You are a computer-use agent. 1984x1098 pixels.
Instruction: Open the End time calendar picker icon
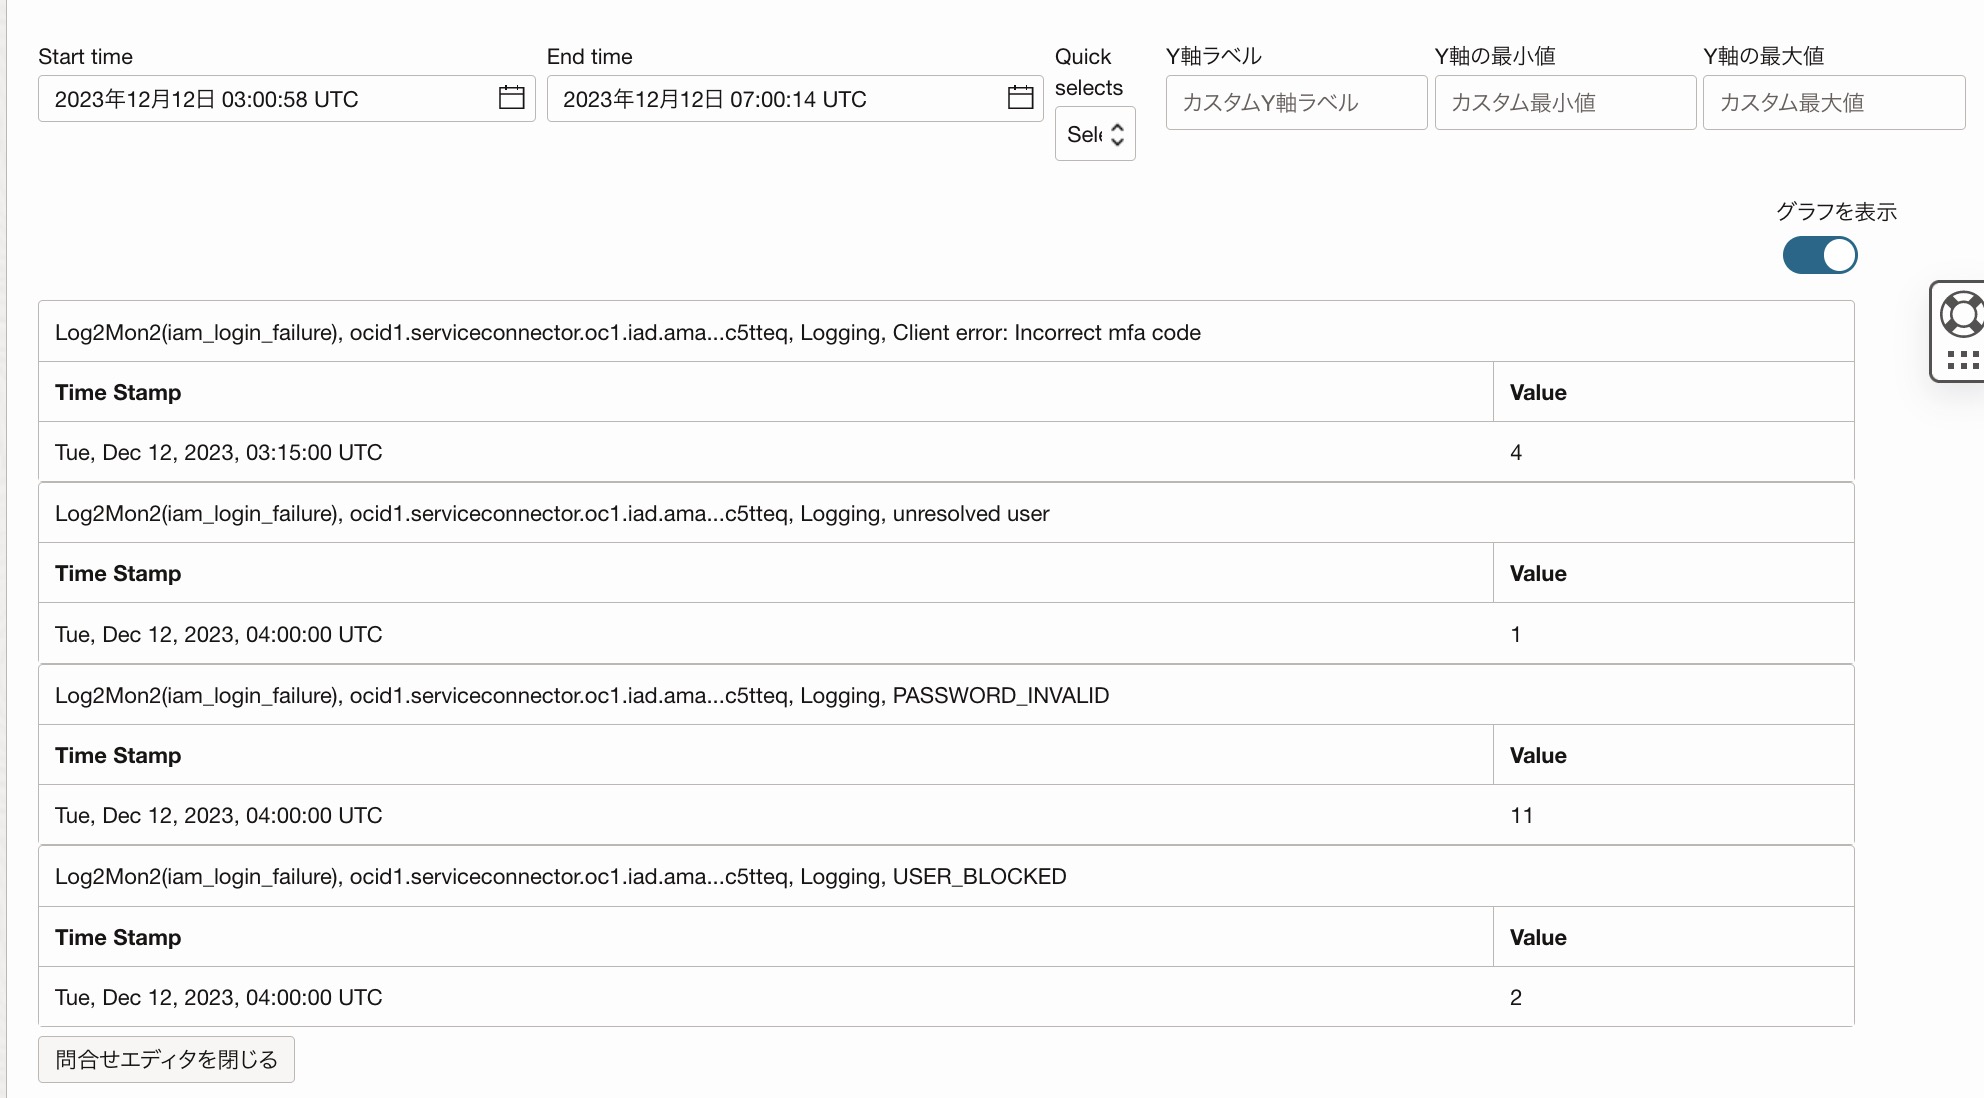pos(1020,98)
